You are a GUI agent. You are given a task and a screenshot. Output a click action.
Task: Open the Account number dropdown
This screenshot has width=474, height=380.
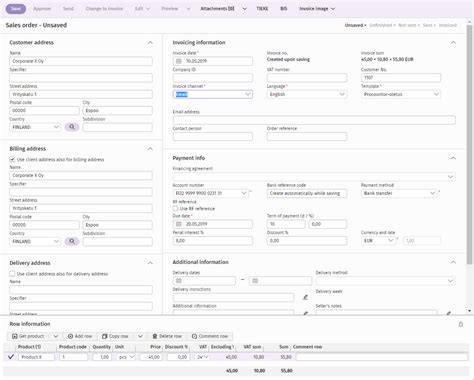[210, 193]
